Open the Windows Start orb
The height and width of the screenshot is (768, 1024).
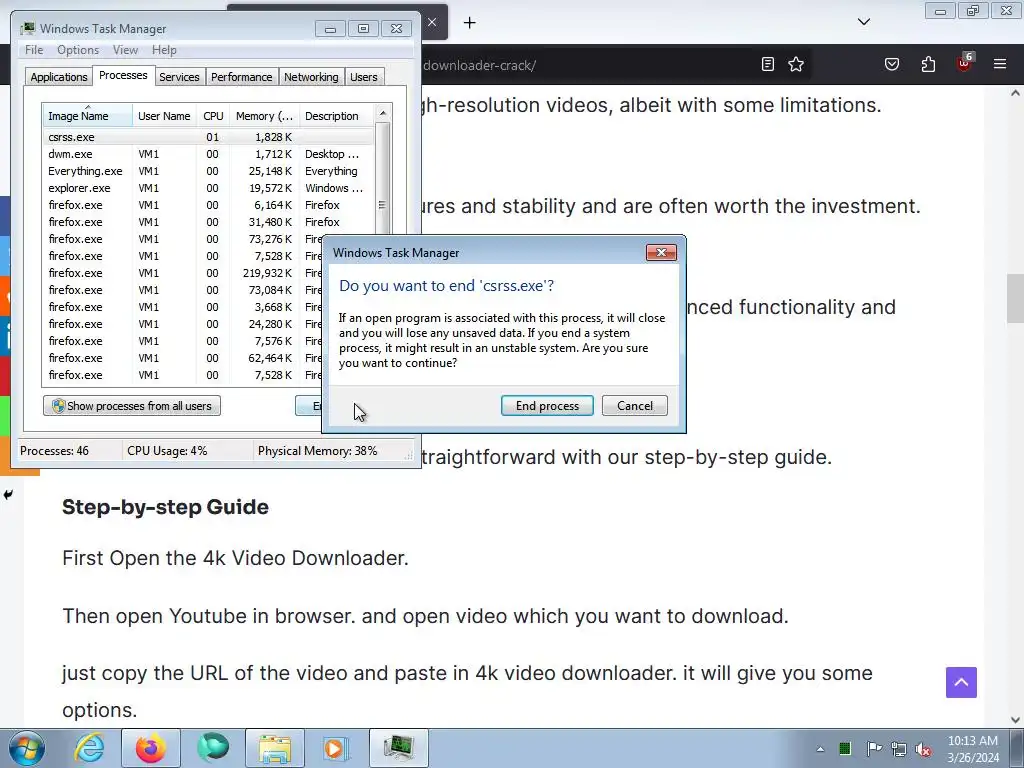tap(27, 748)
